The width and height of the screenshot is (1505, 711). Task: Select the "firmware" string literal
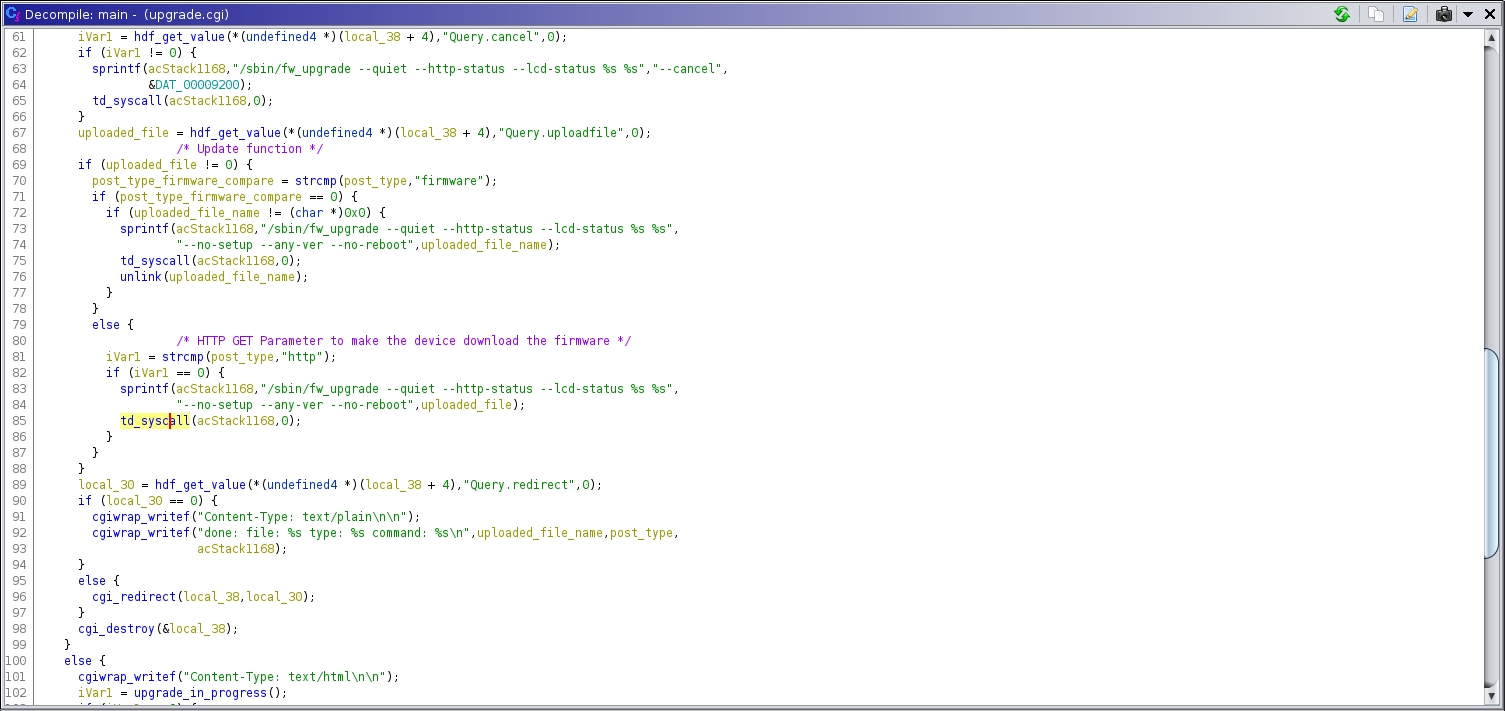450,181
